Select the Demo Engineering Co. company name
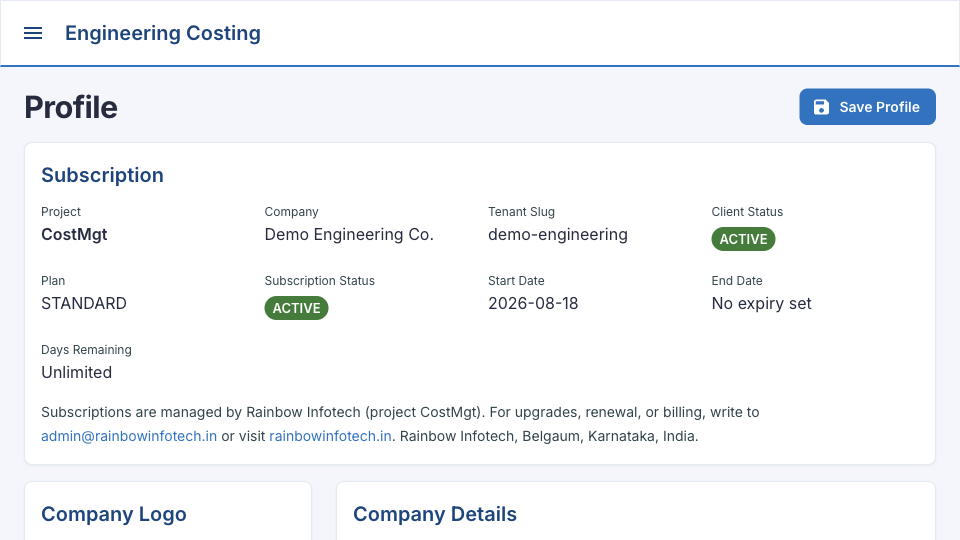Image resolution: width=960 pixels, height=540 pixels. click(x=349, y=234)
